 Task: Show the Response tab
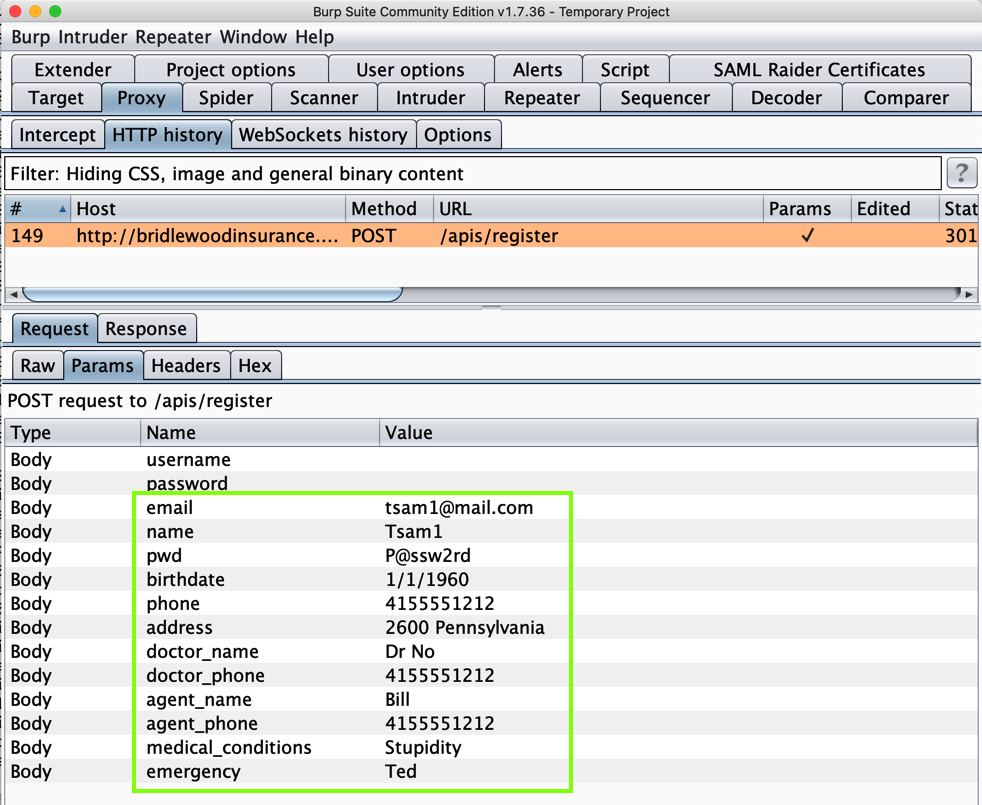(x=146, y=329)
